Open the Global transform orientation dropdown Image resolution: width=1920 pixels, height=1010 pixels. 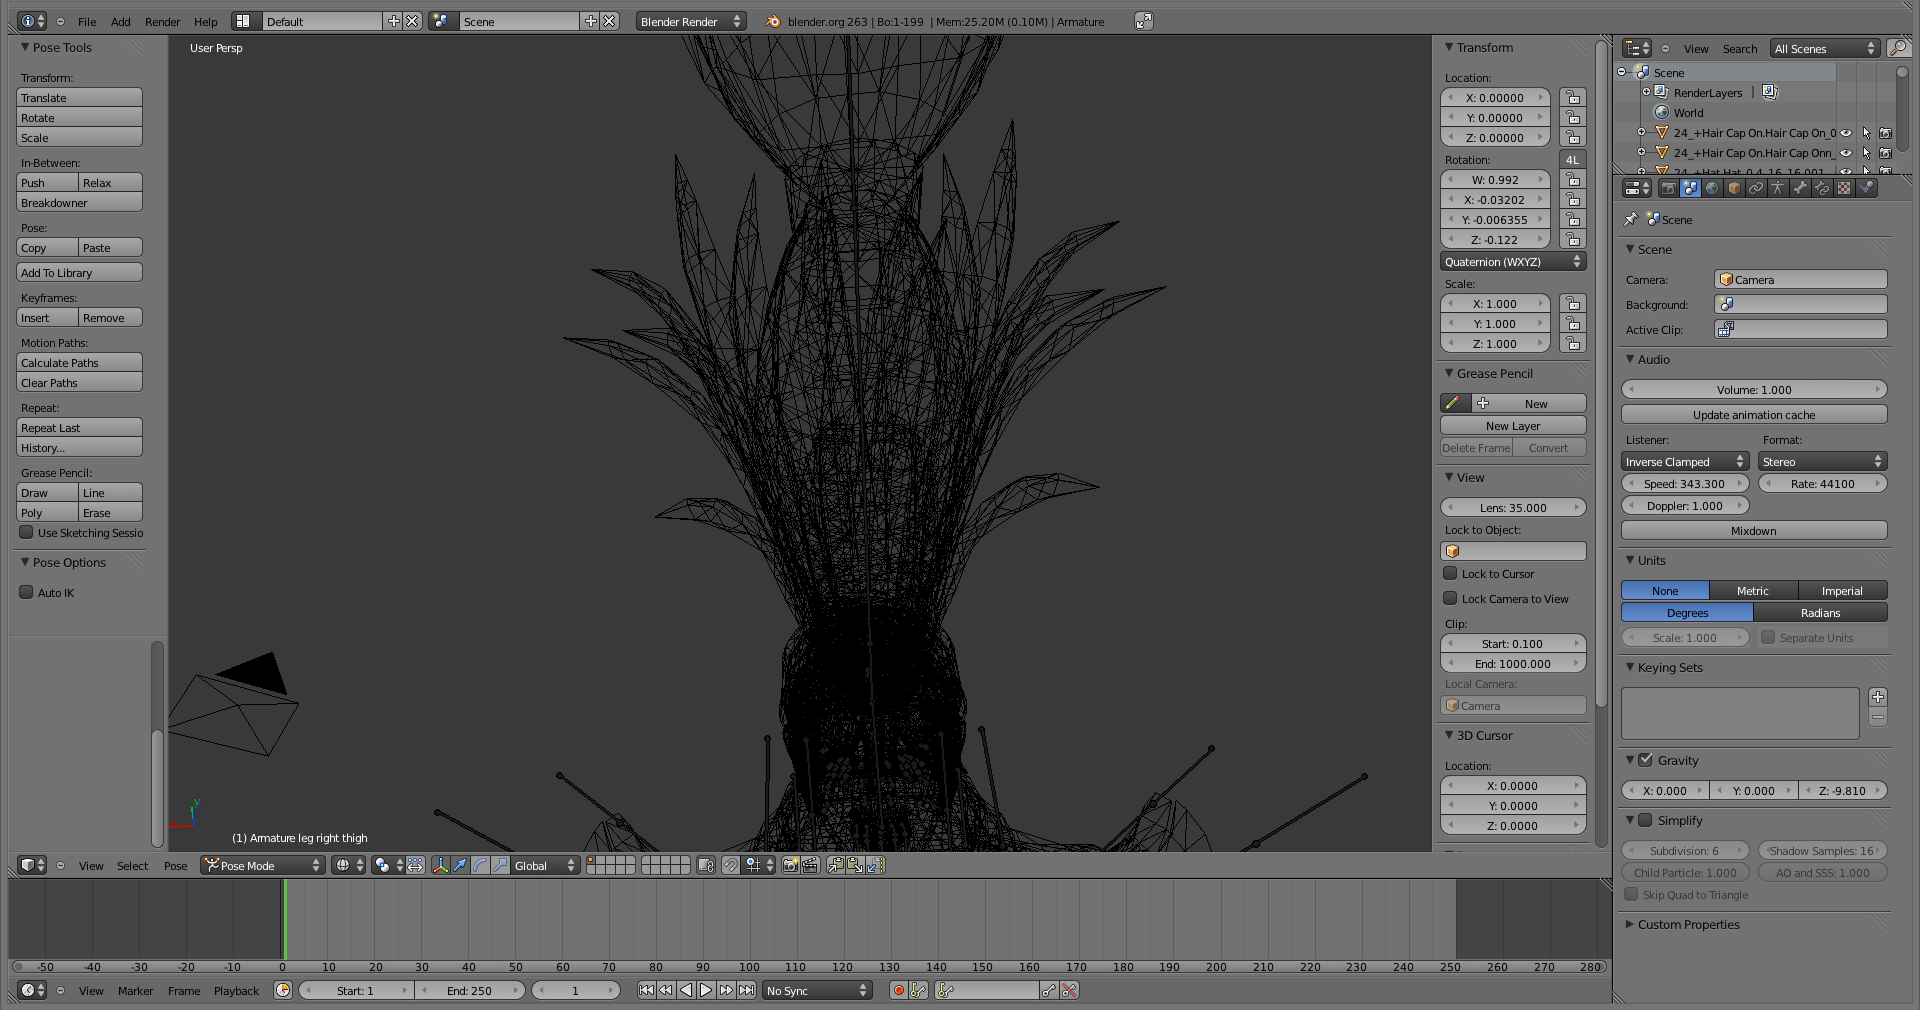(546, 865)
